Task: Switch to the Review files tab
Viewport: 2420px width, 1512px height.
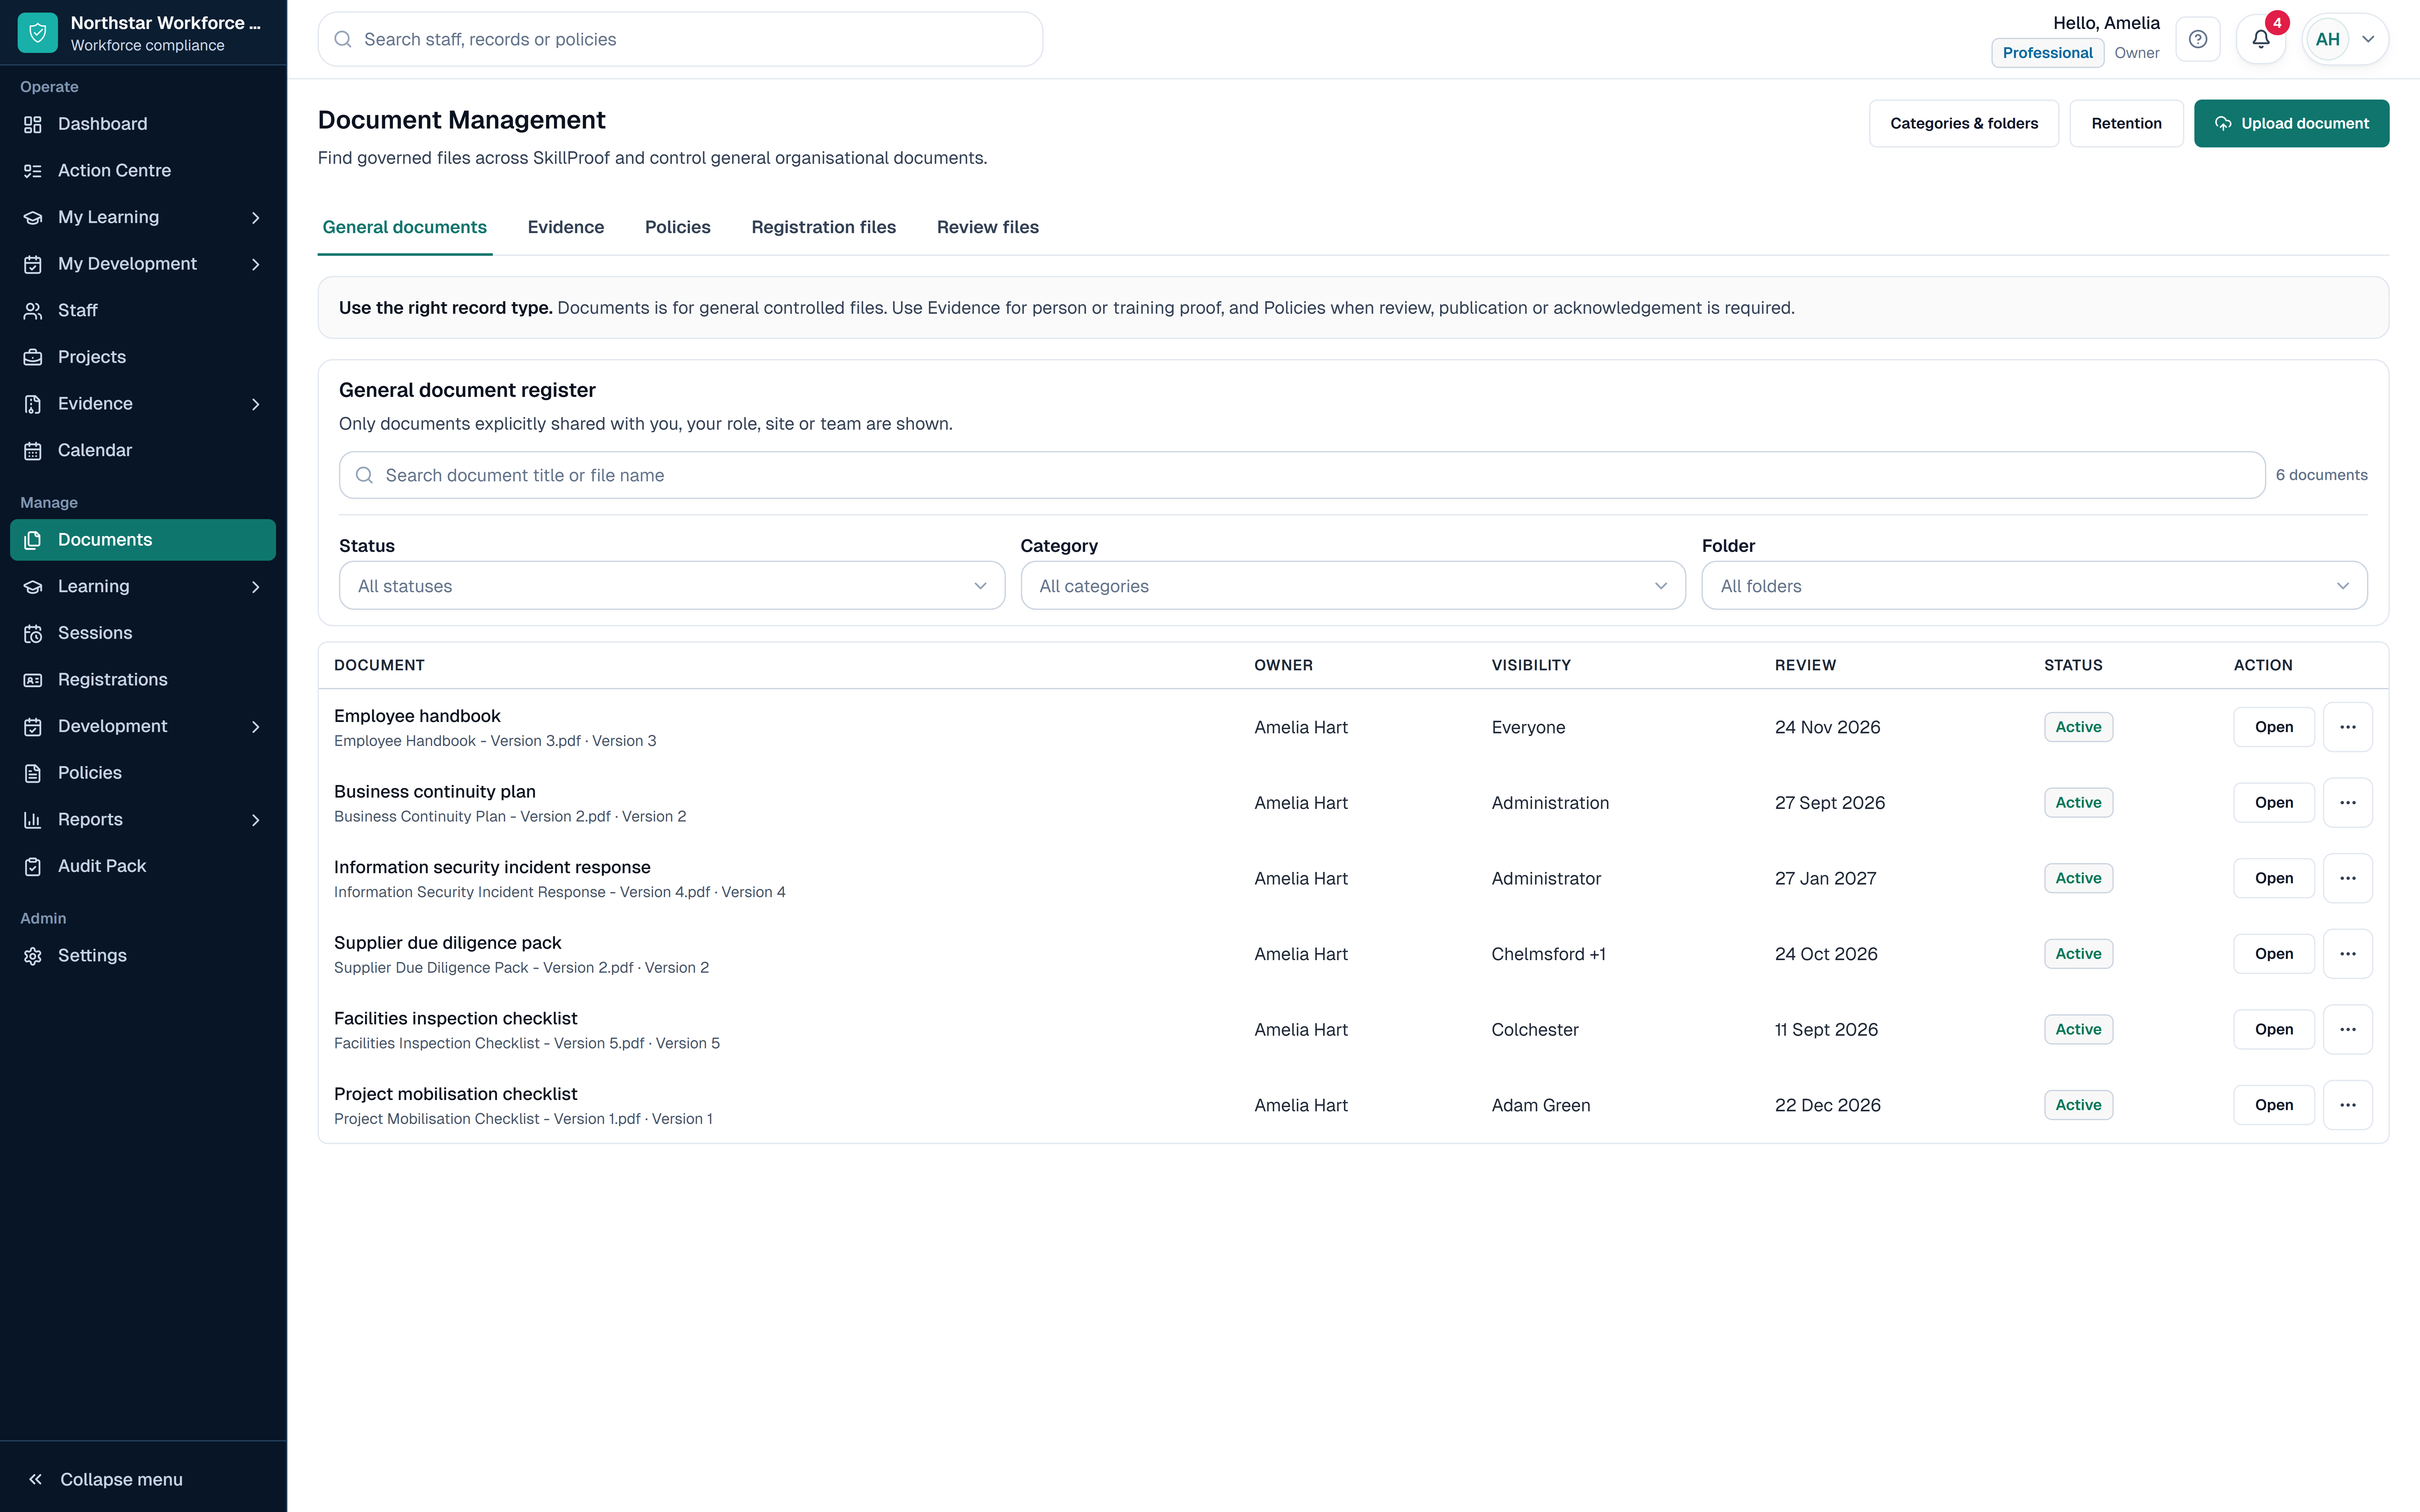Action: [988, 228]
